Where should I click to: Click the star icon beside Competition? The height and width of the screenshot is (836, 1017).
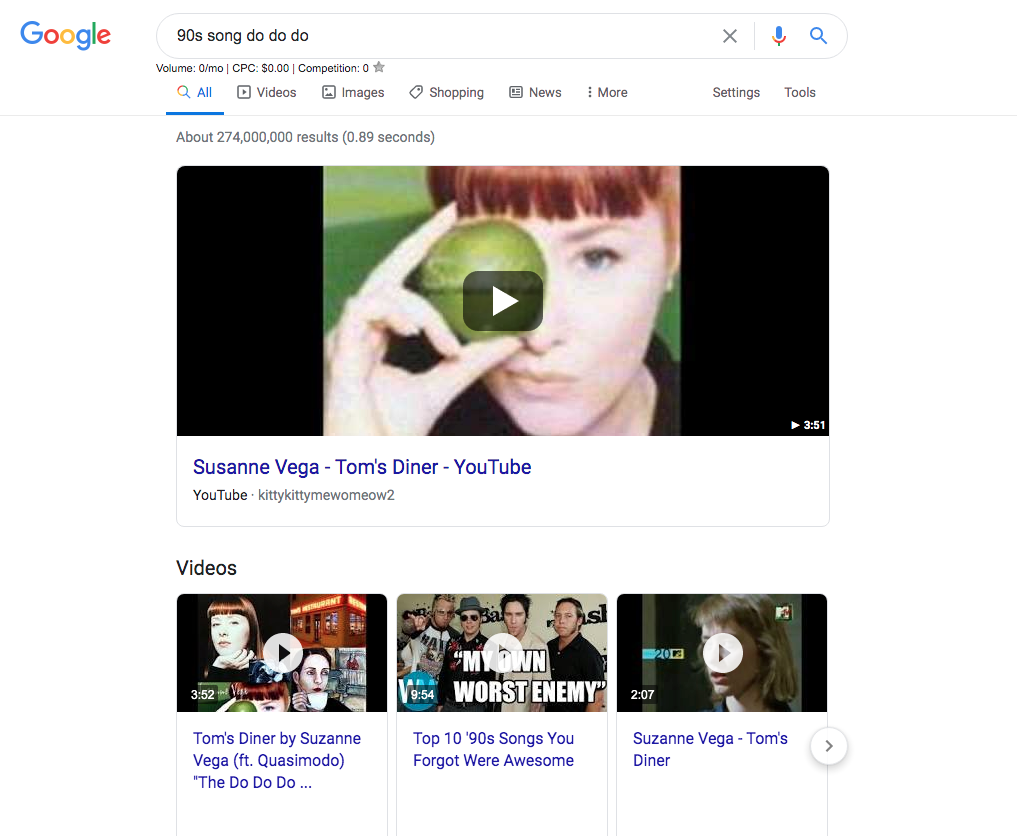tap(379, 68)
